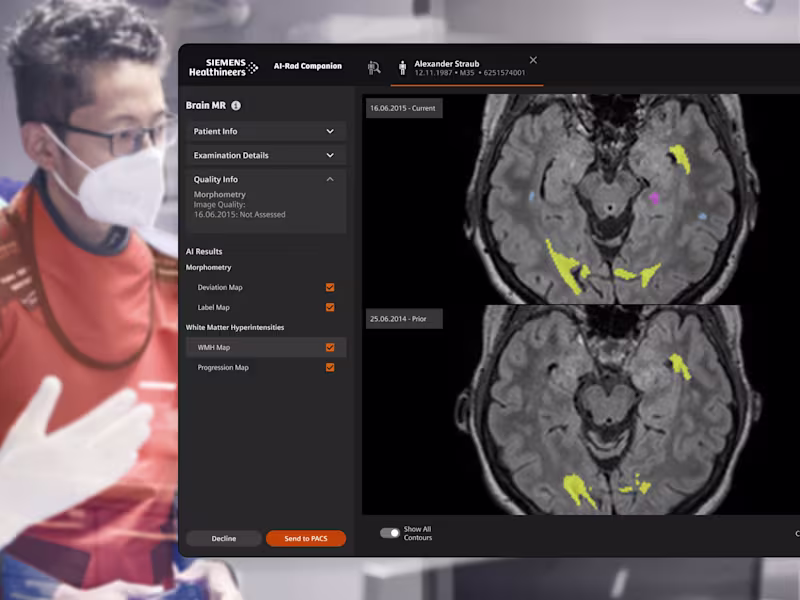Expand the Patient Info section
This screenshot has width=800, height=600.
click(266, 131)
